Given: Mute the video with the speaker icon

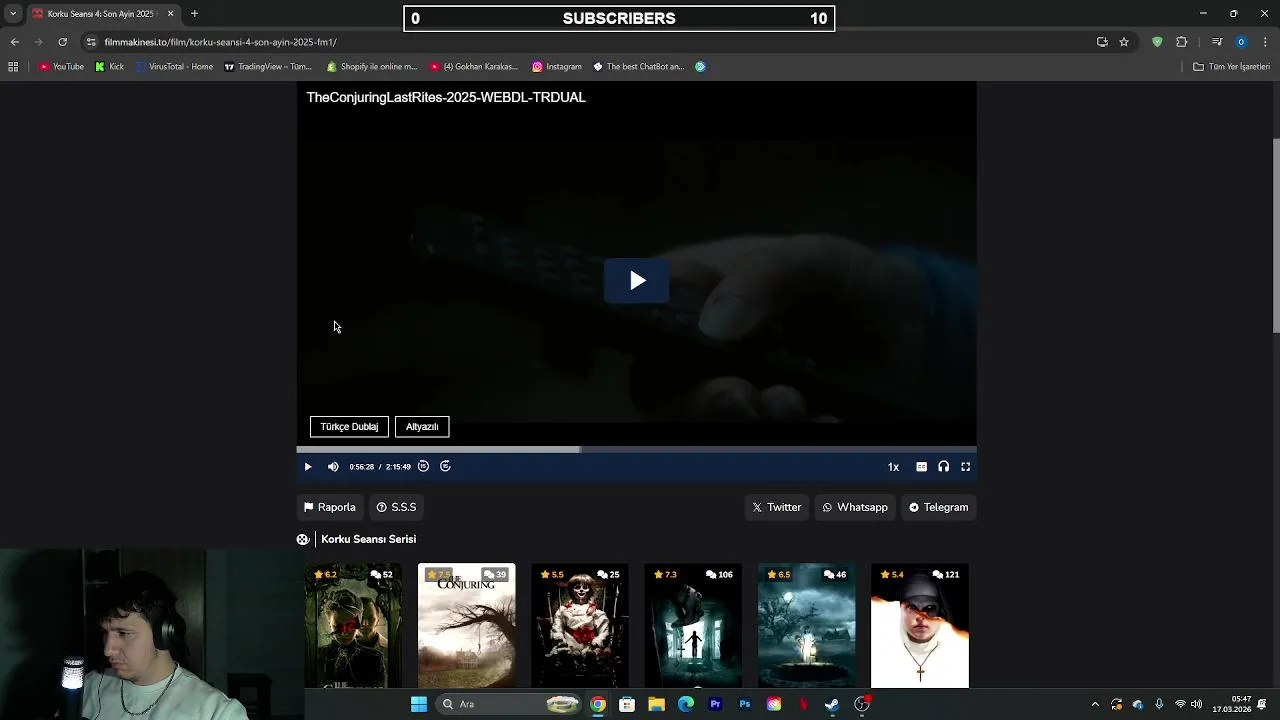Looking at the screenshot, I should click(x=333, y=467).
